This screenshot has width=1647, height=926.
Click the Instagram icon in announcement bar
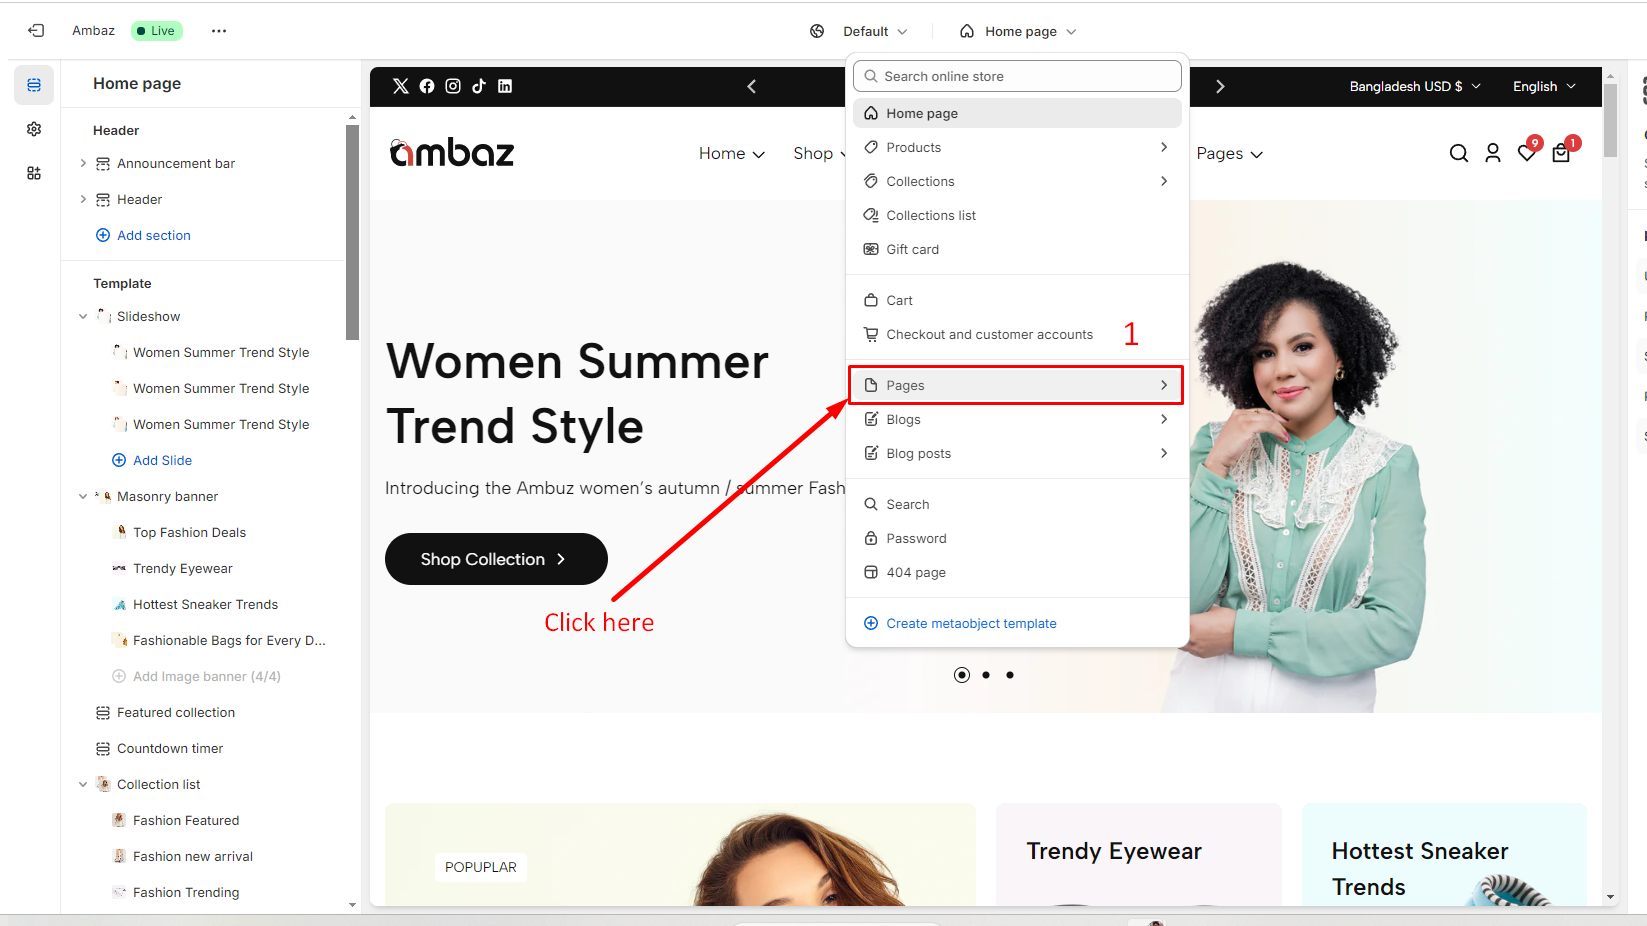[453, 86]
